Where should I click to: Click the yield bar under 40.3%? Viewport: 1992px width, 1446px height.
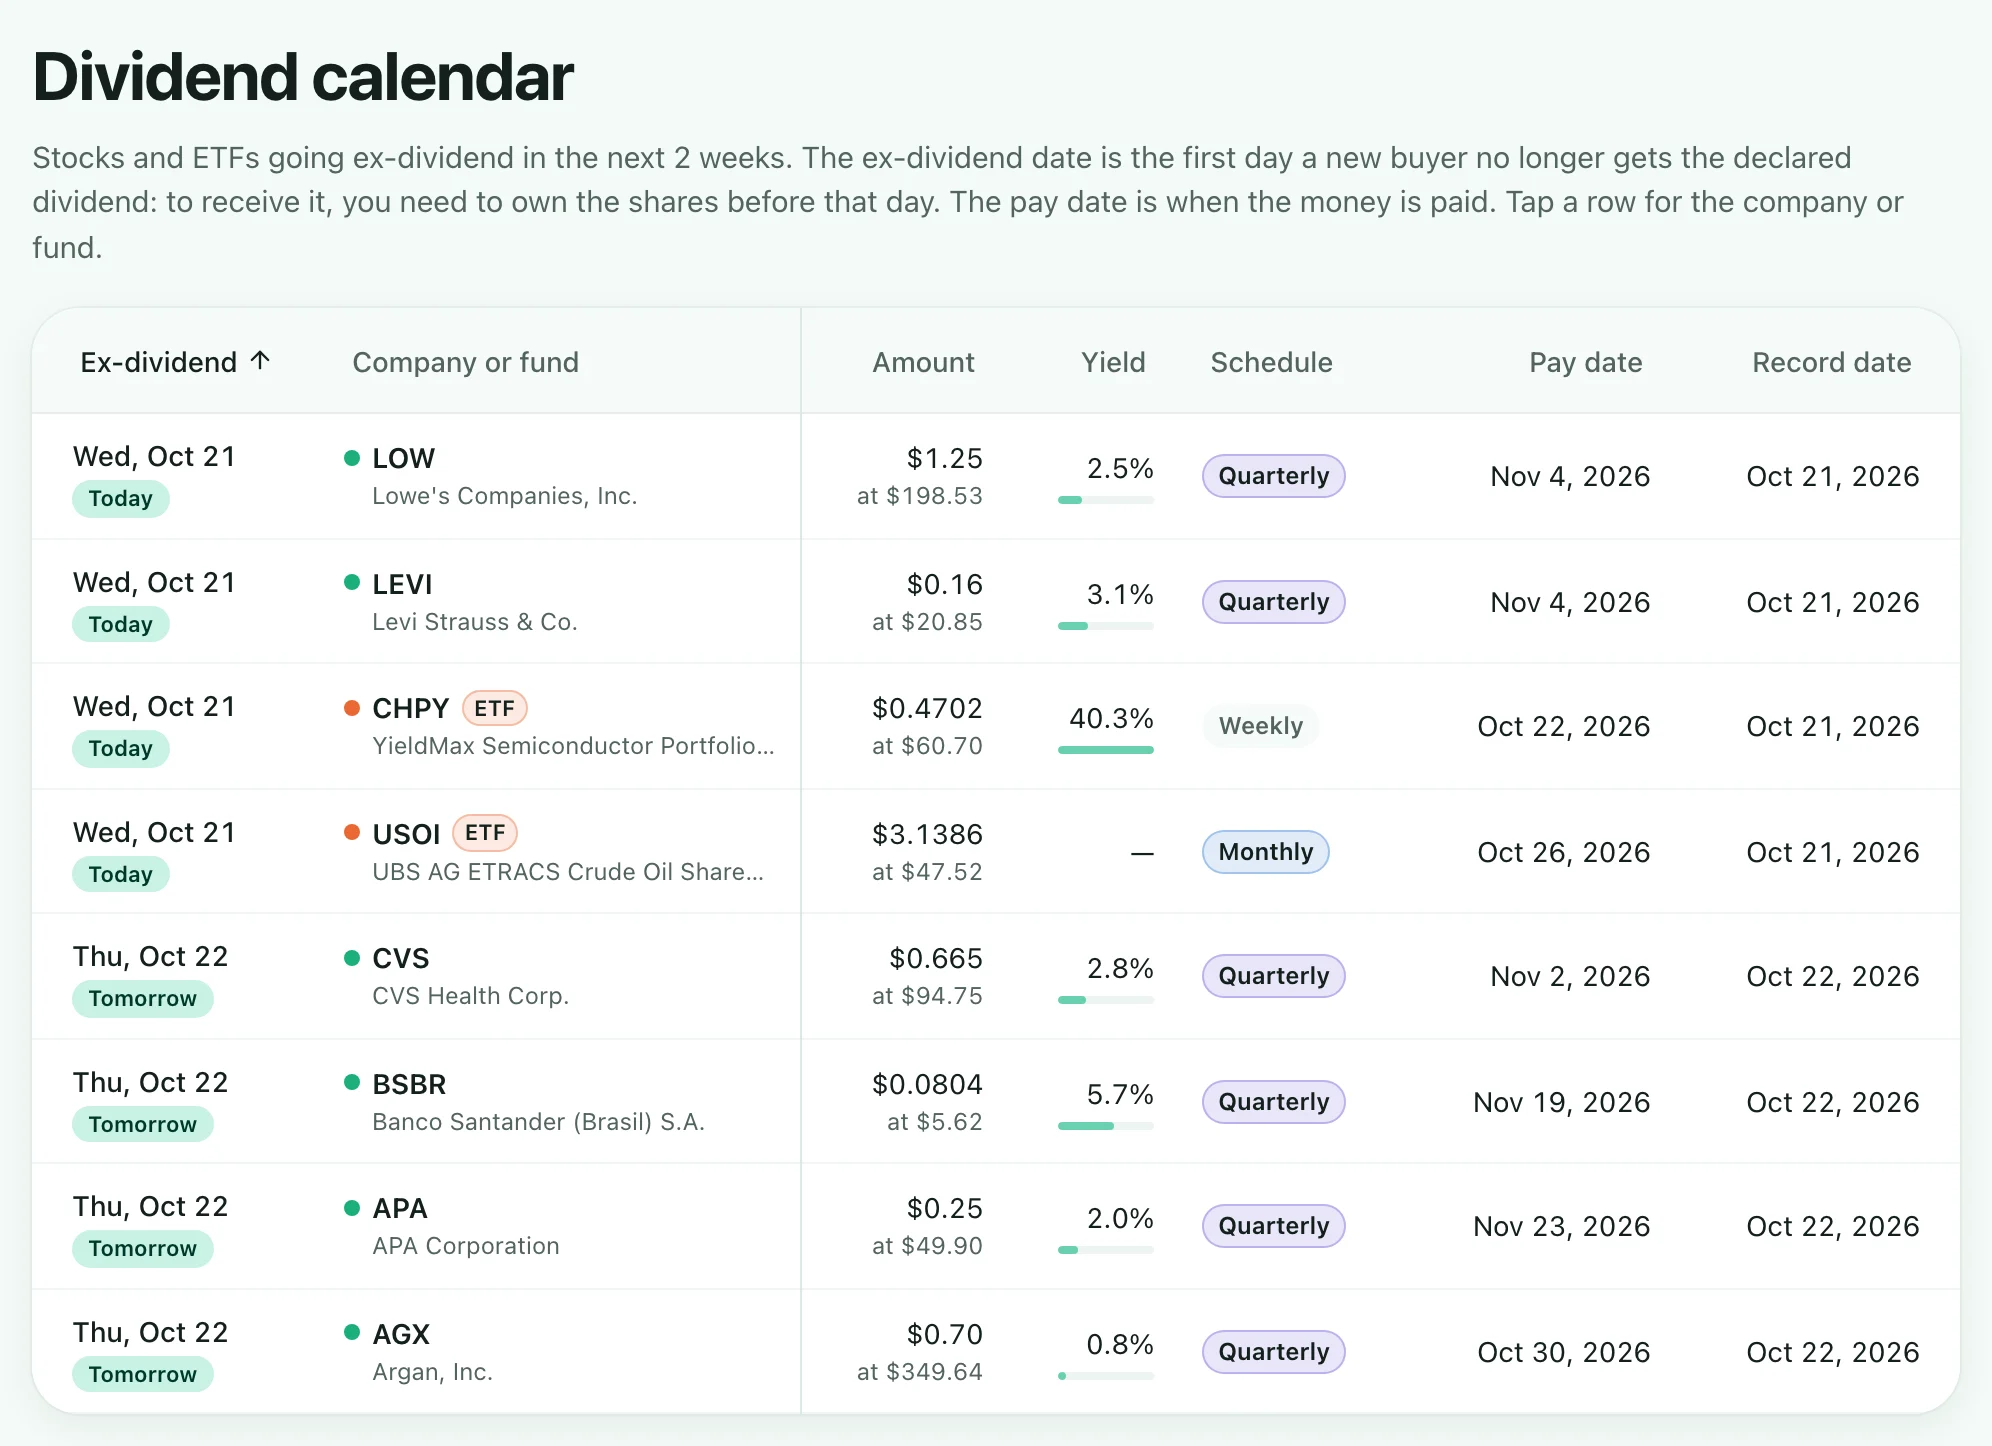(1106, 750)
